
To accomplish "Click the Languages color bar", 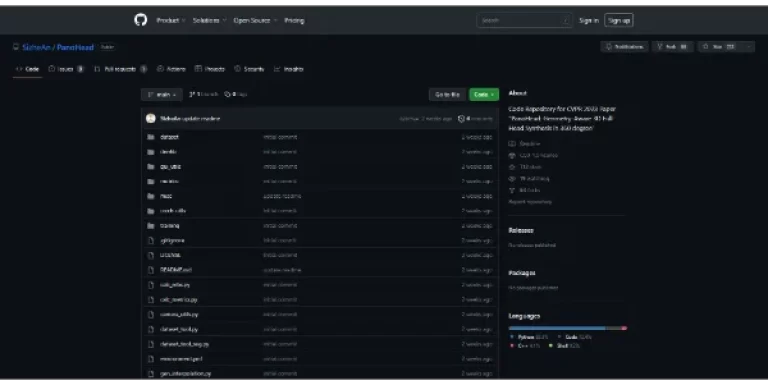I will [x=568, y=328].
